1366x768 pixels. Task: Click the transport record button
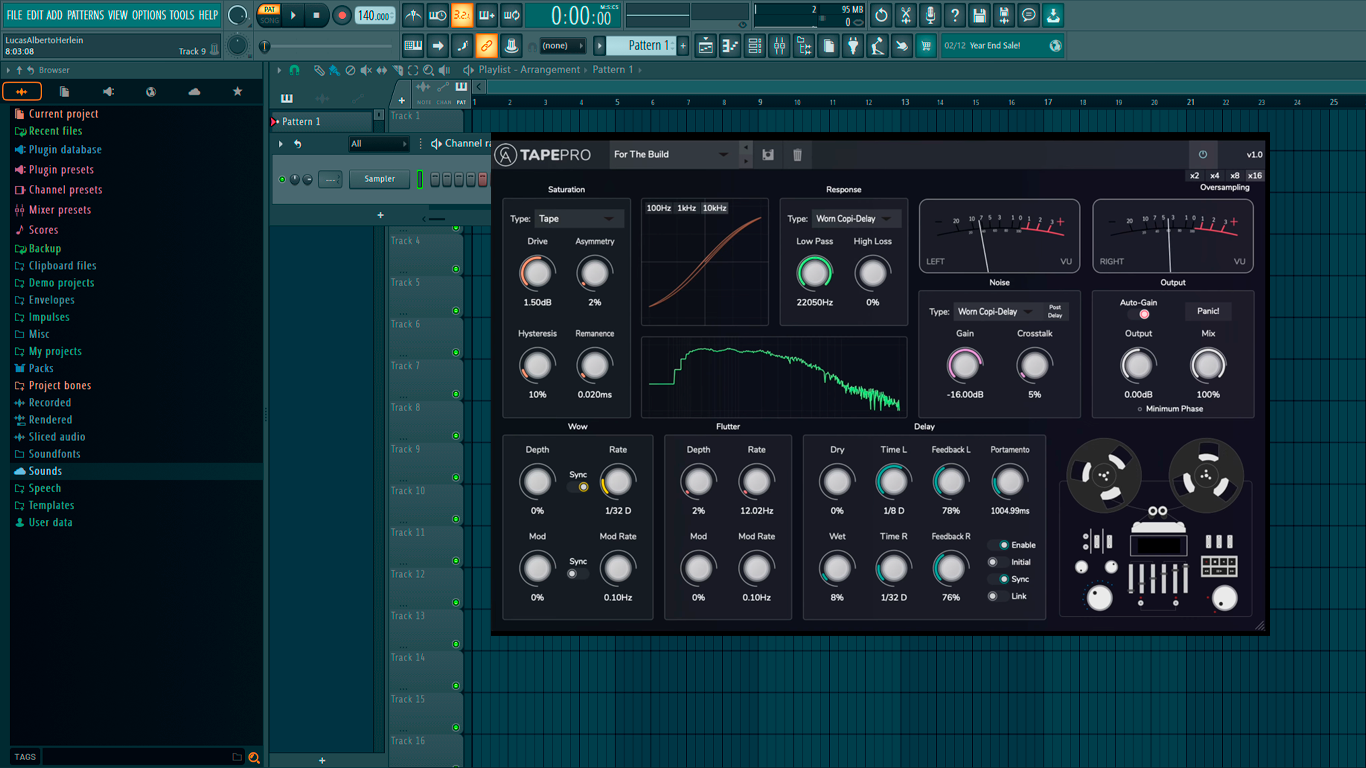coord(341,16)
